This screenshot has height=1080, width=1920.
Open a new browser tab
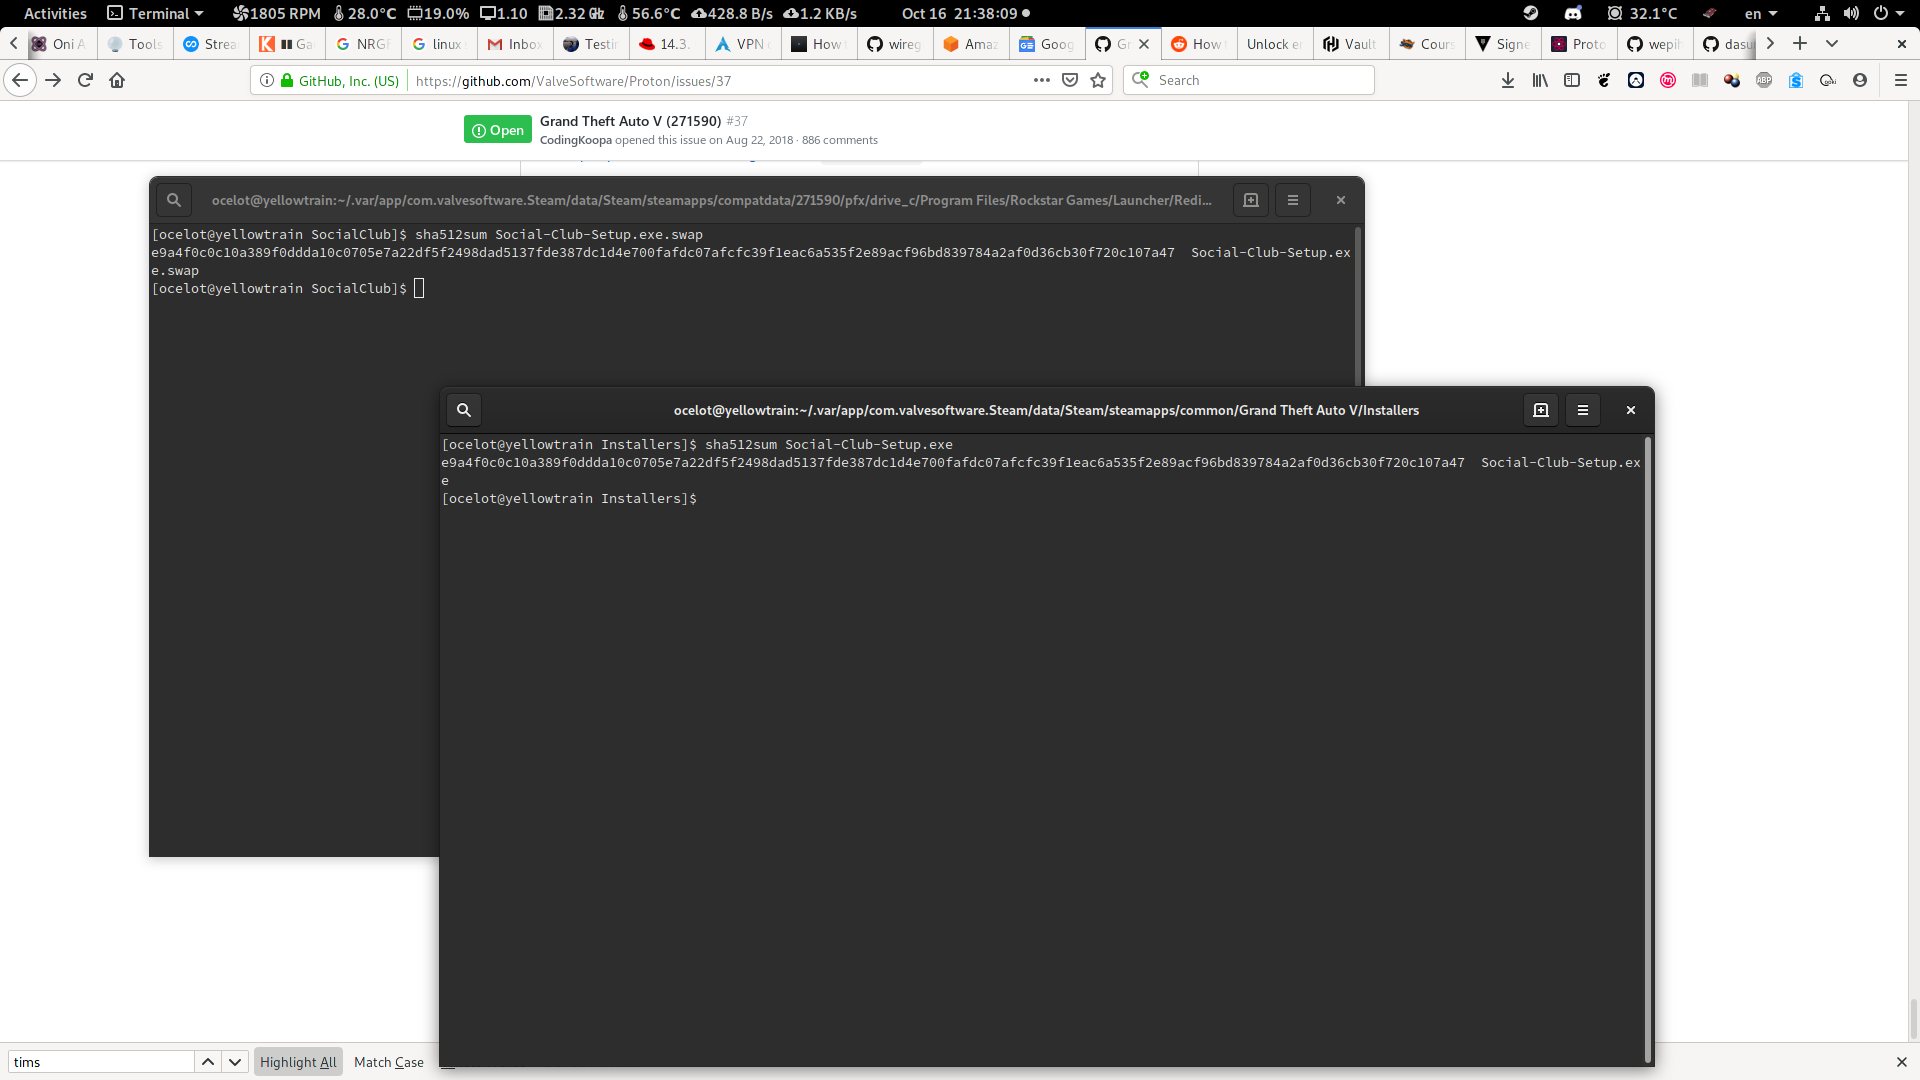coord(1800,43)
